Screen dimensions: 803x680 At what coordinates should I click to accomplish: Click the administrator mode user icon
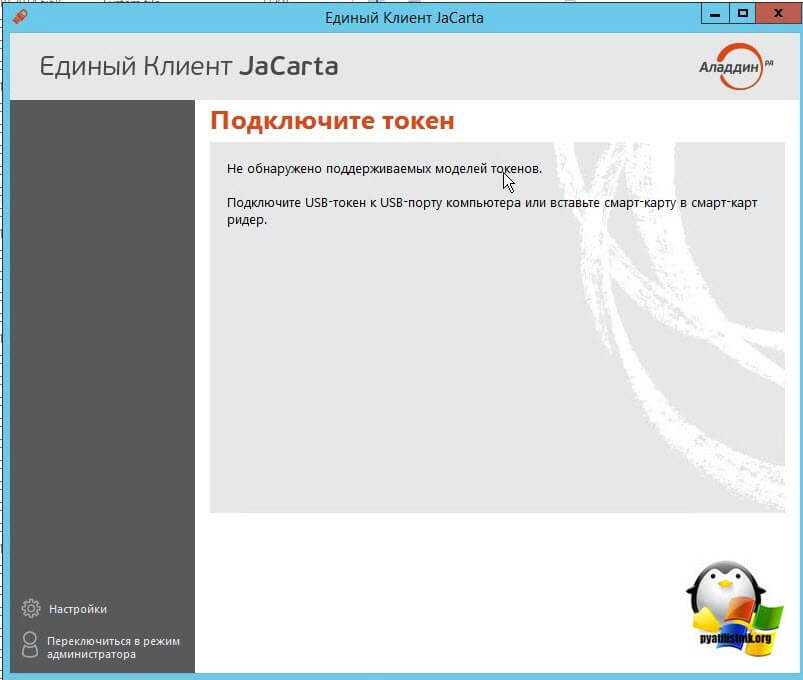30,646
